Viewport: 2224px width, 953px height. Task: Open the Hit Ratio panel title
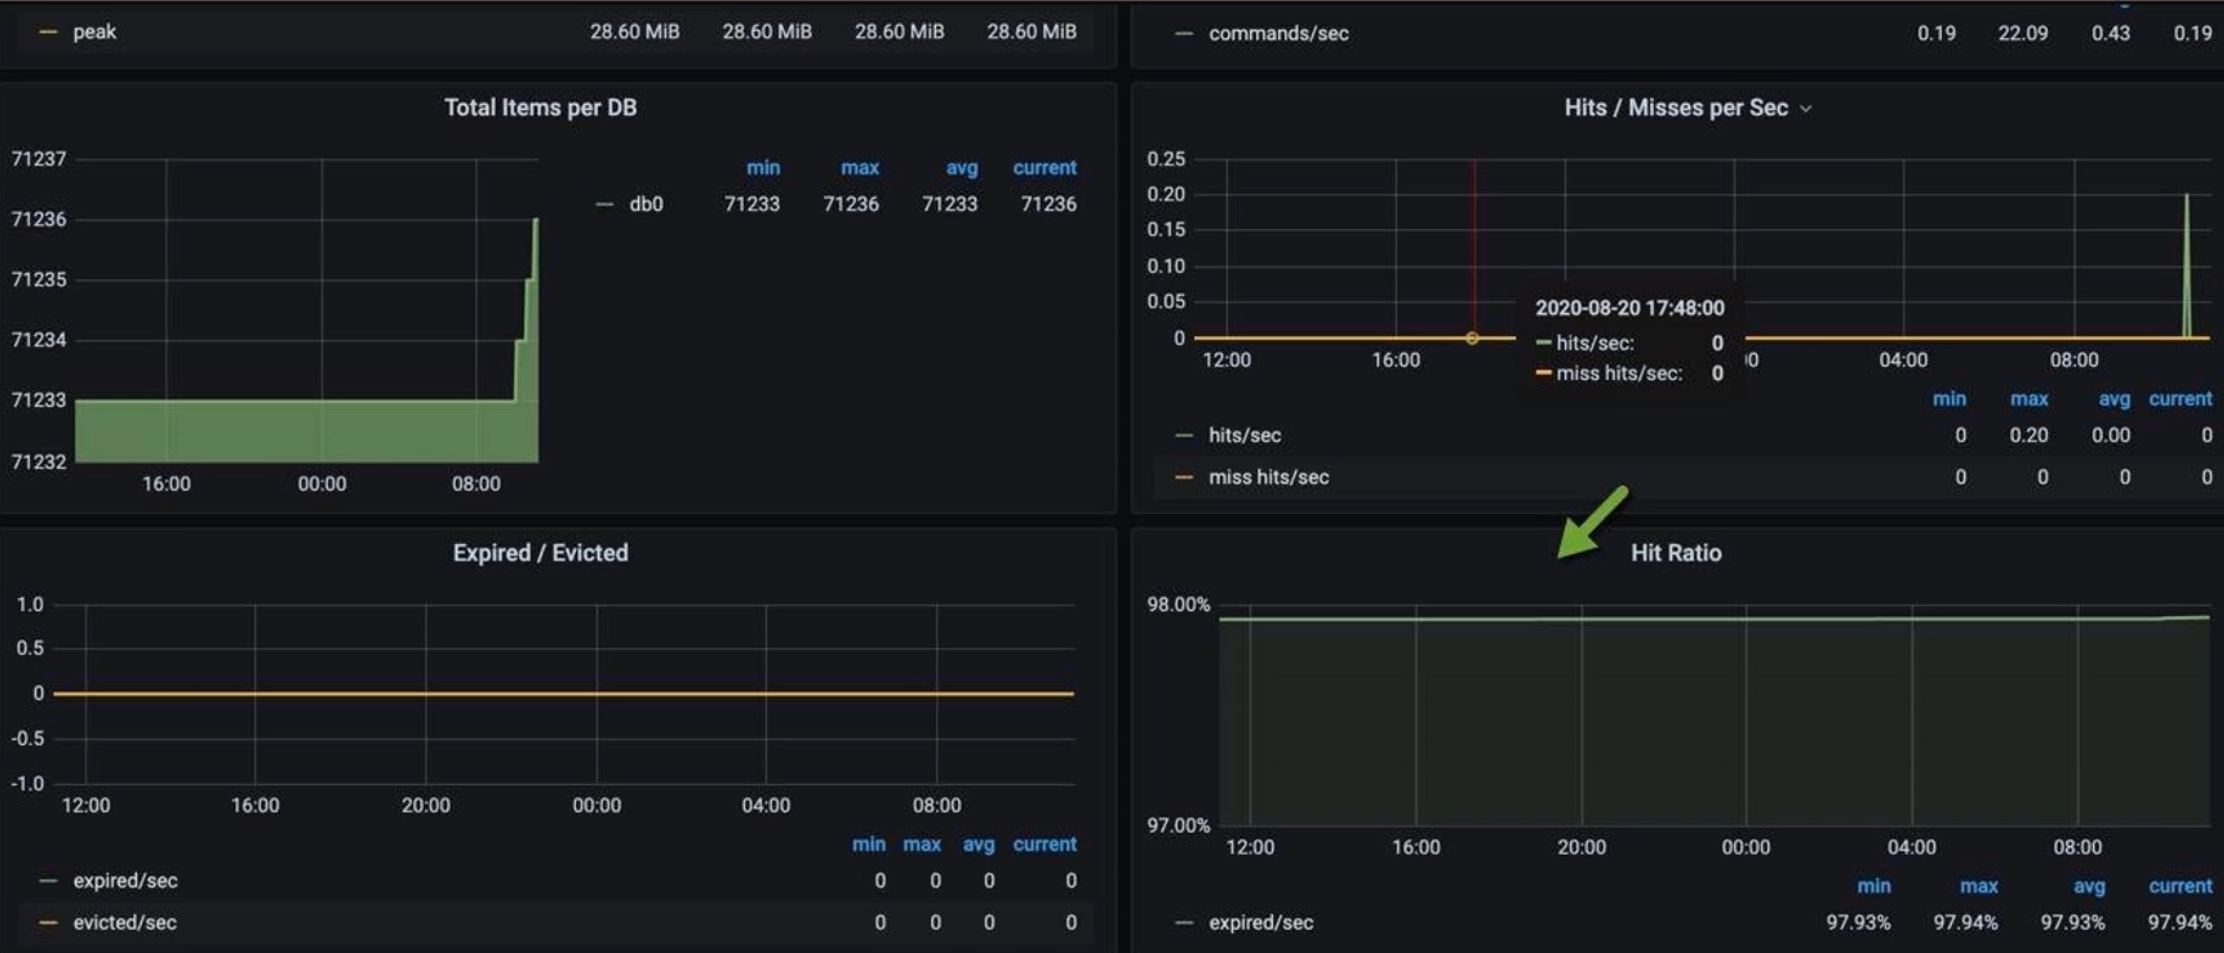tap(1676, 553)
